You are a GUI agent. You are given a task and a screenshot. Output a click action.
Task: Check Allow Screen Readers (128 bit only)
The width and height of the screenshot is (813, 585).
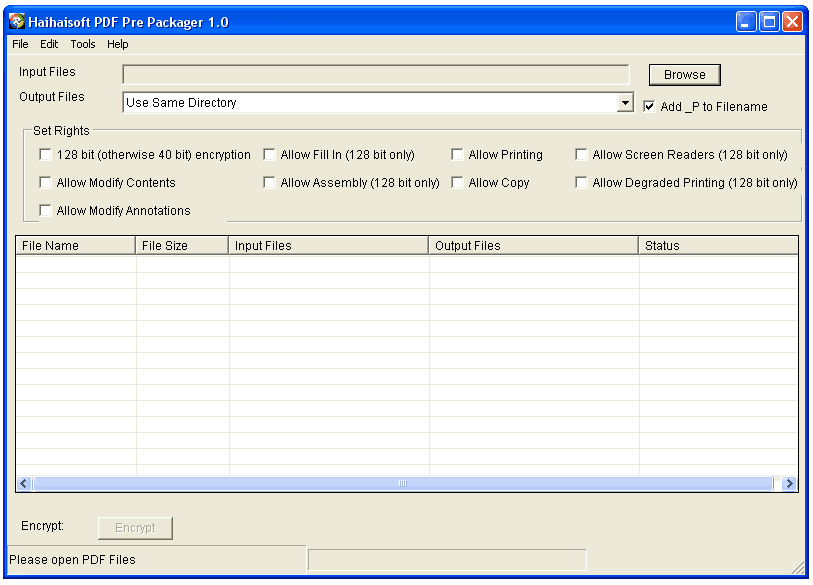coord(581,155)
